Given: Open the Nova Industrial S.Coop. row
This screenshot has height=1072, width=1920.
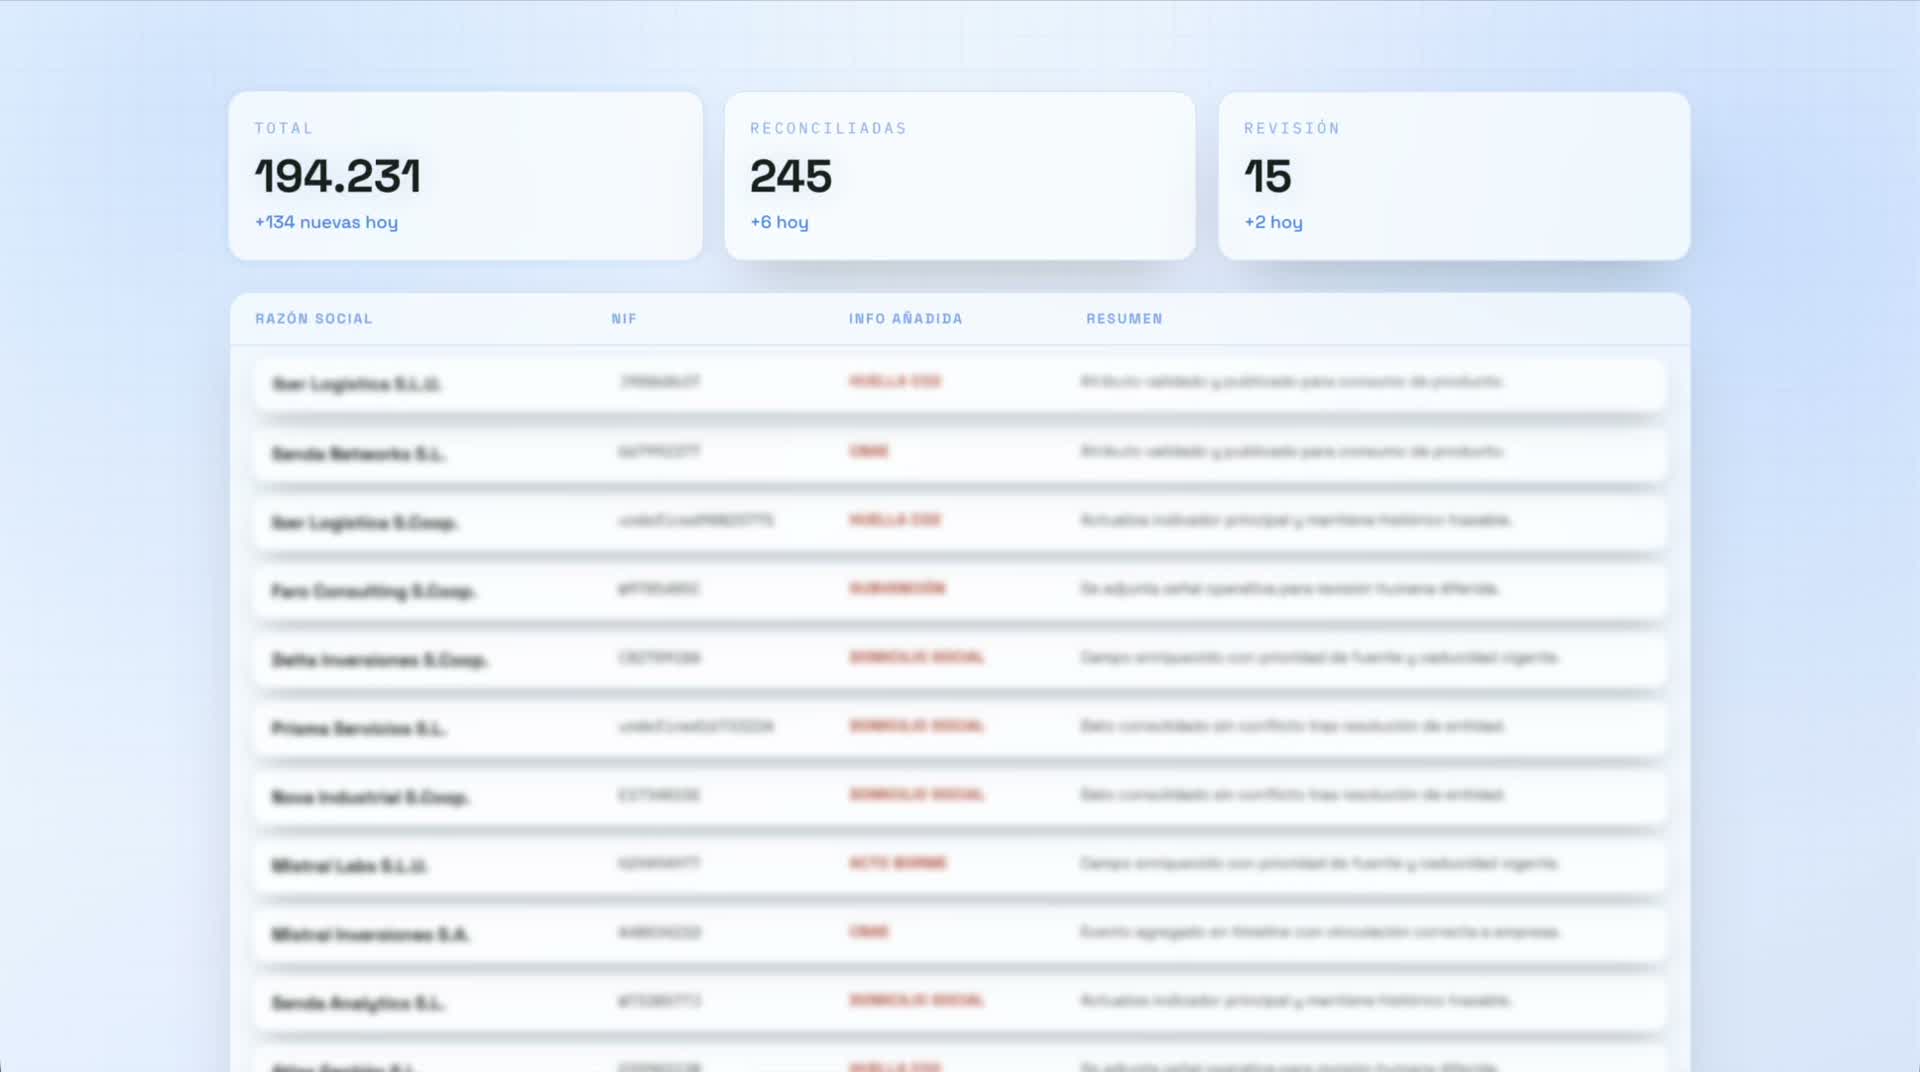Looking at the screenshot, I should click(960, 796).
